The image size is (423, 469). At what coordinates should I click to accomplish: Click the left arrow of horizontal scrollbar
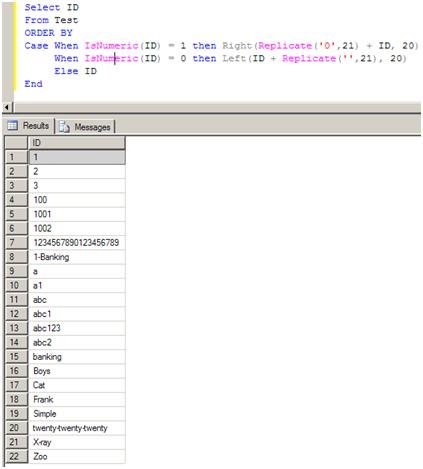point(7,108)
